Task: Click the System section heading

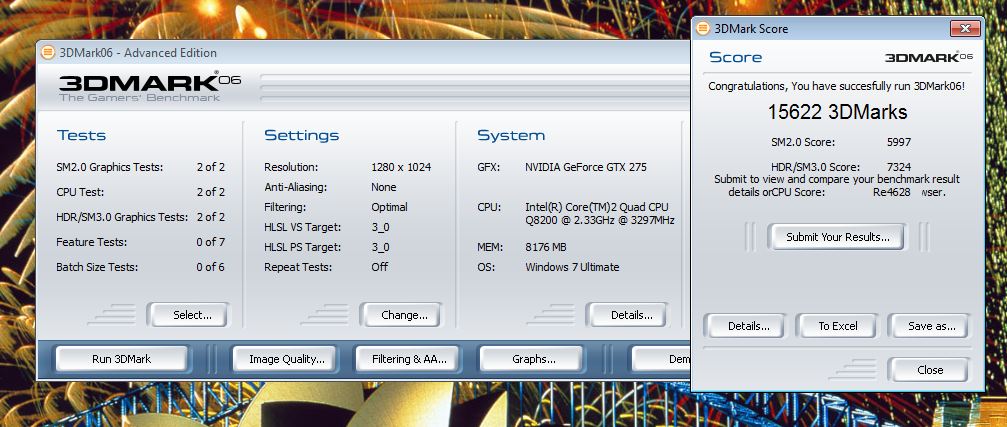Action: tap(511, 135)
